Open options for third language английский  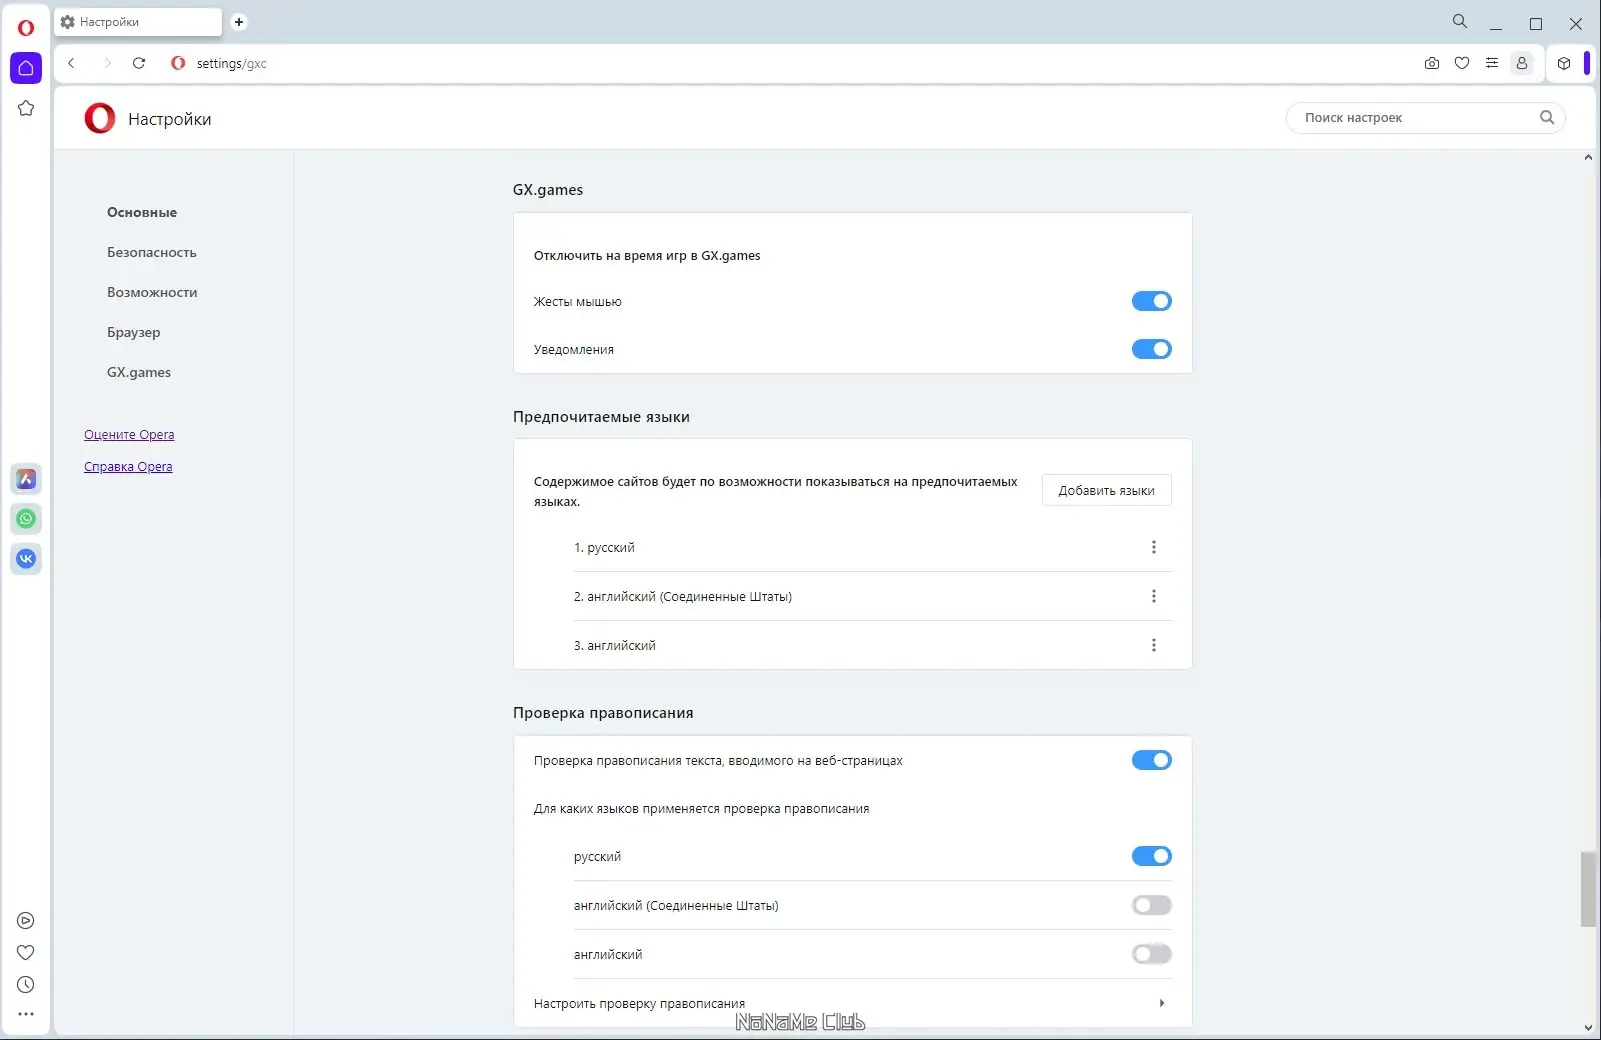click(x=1154, y=645)
